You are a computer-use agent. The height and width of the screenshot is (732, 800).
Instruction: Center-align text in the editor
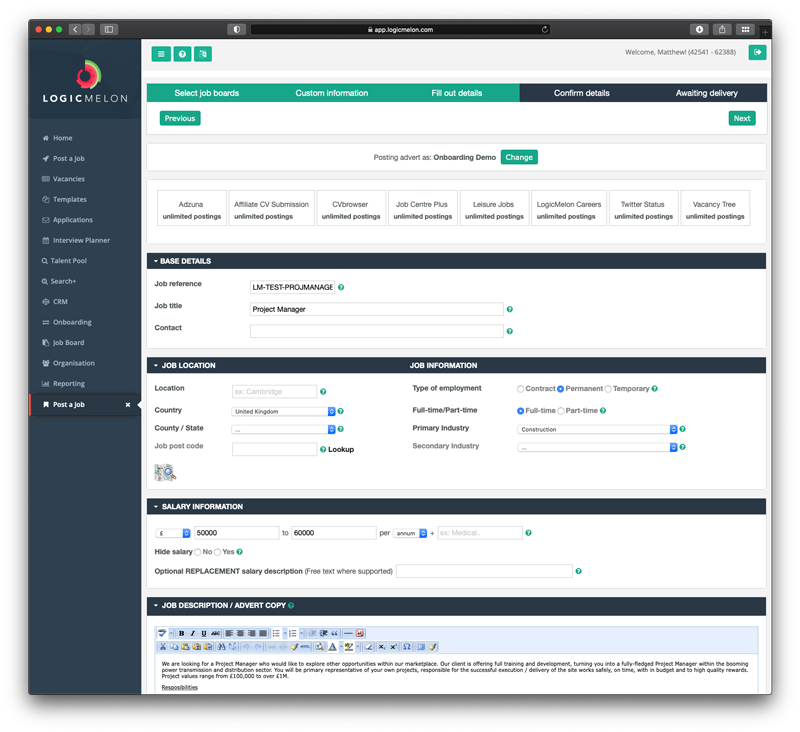pos(240,633)
